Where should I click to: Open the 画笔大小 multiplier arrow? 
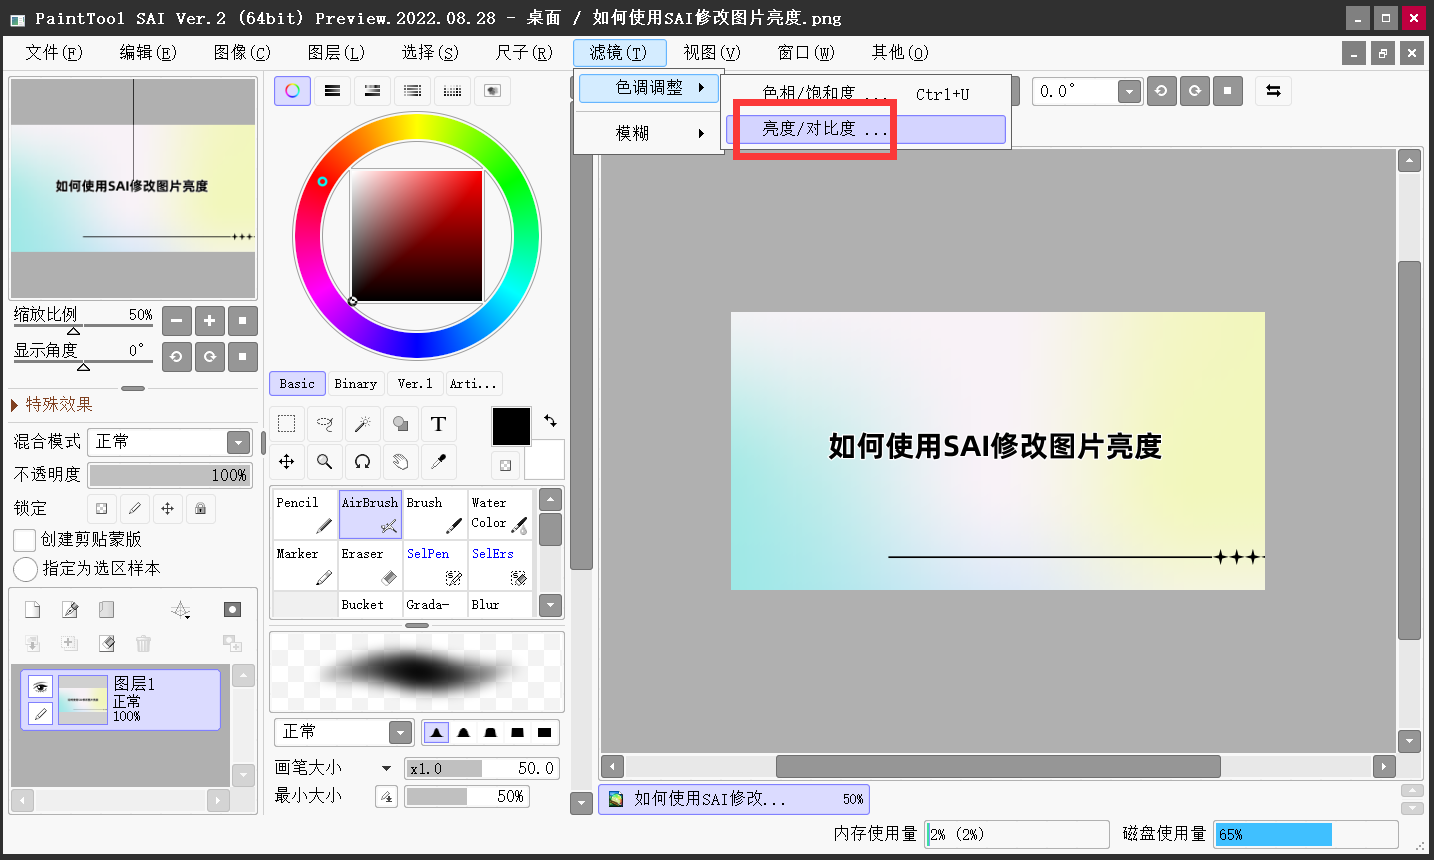[386, 768]
